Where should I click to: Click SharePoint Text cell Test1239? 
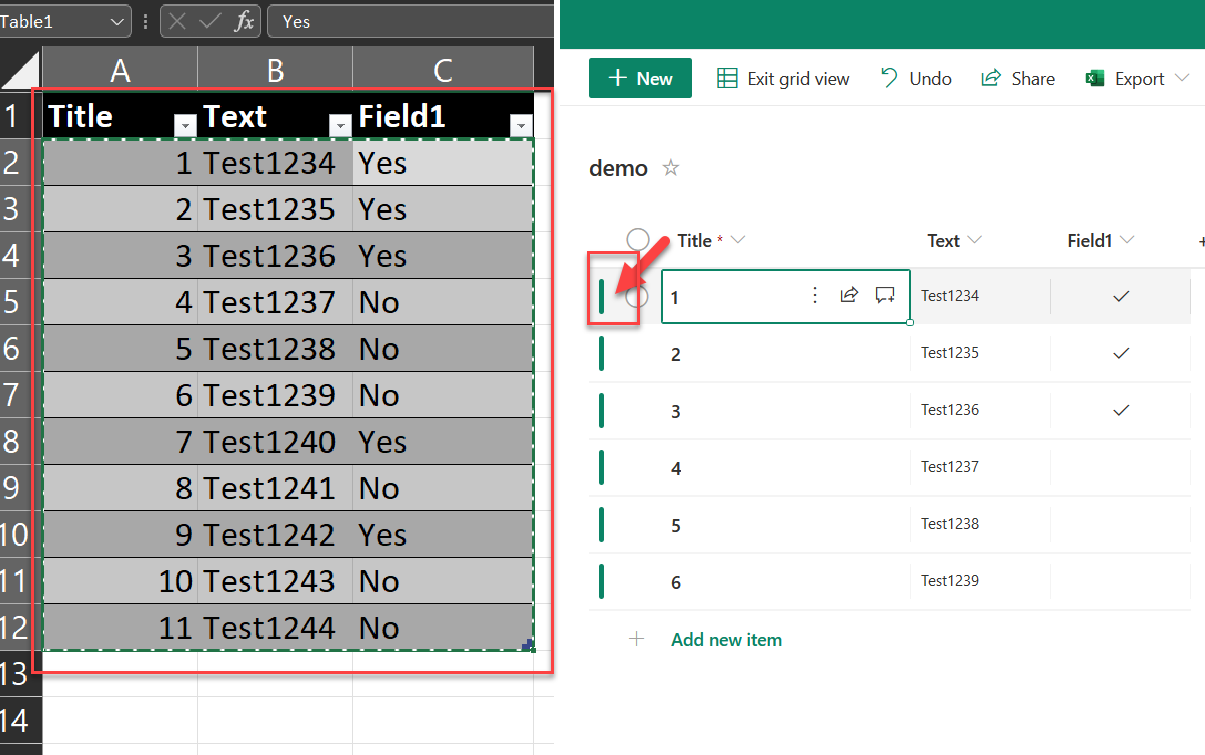coord(980,581)
